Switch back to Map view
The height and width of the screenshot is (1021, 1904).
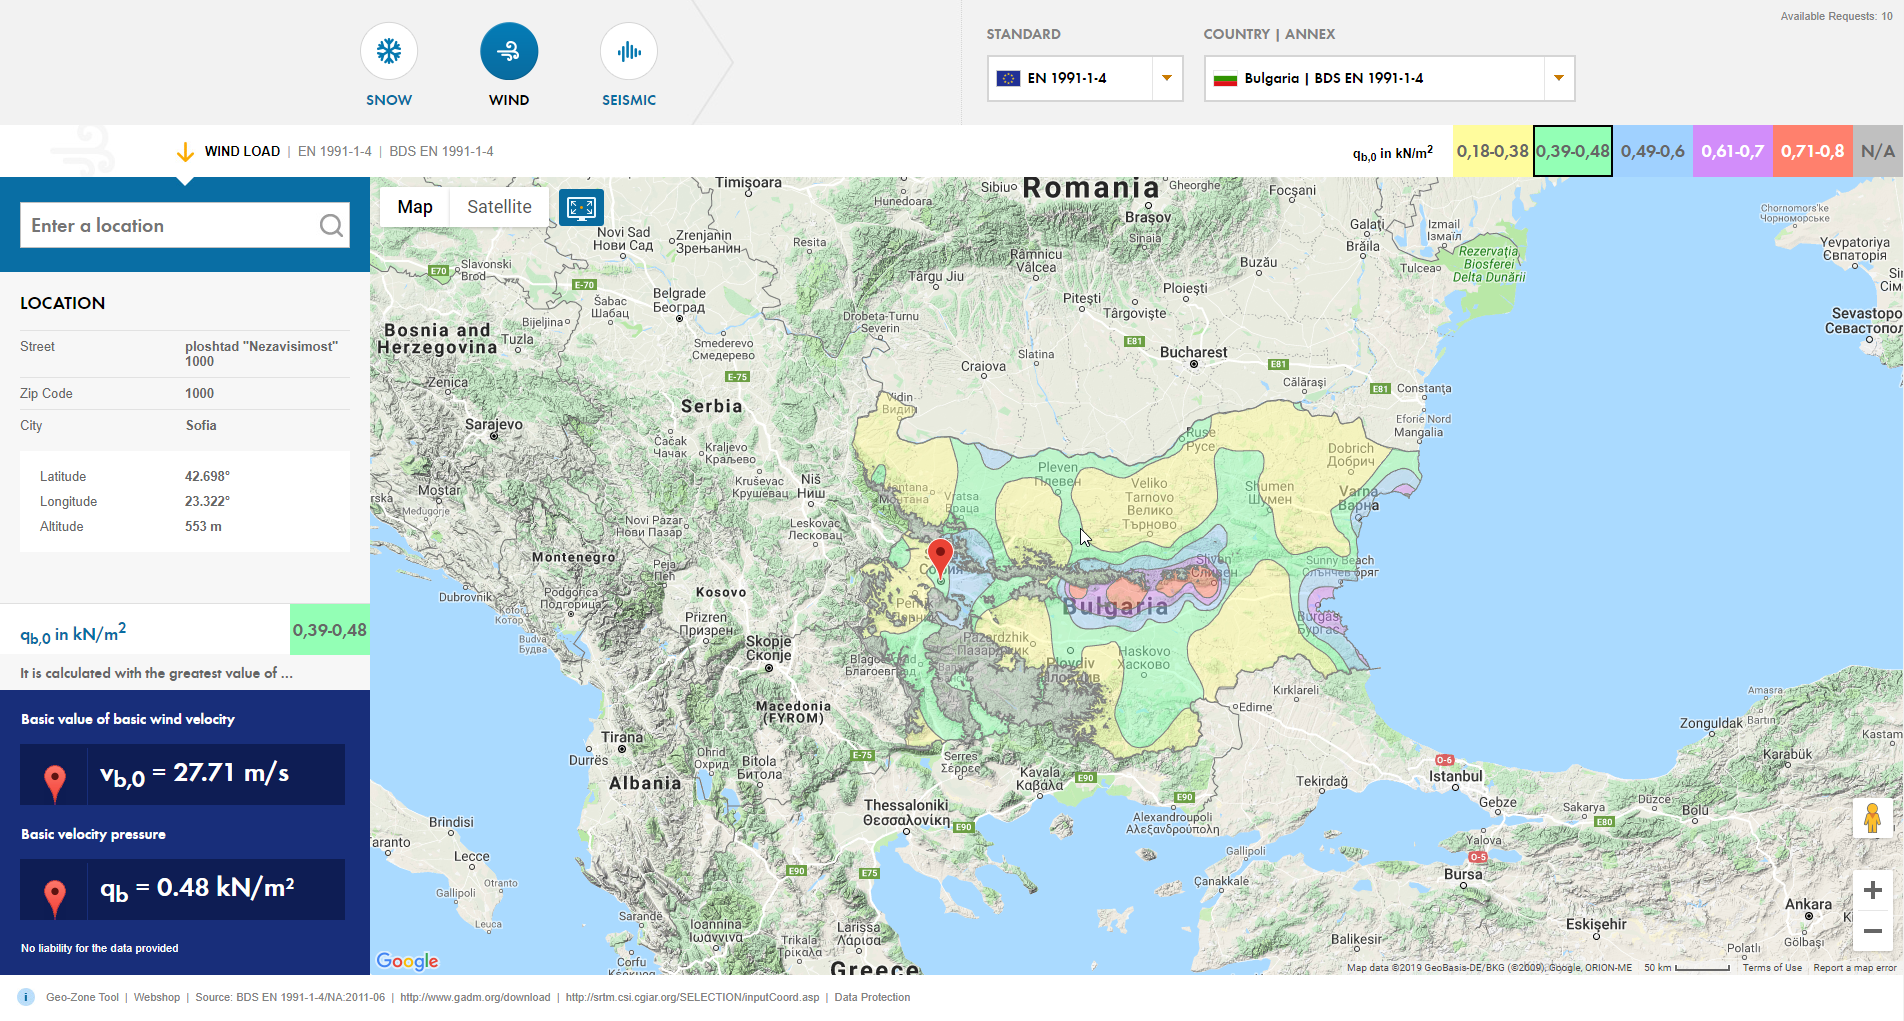pyautogui.click(x=414, y=207)
